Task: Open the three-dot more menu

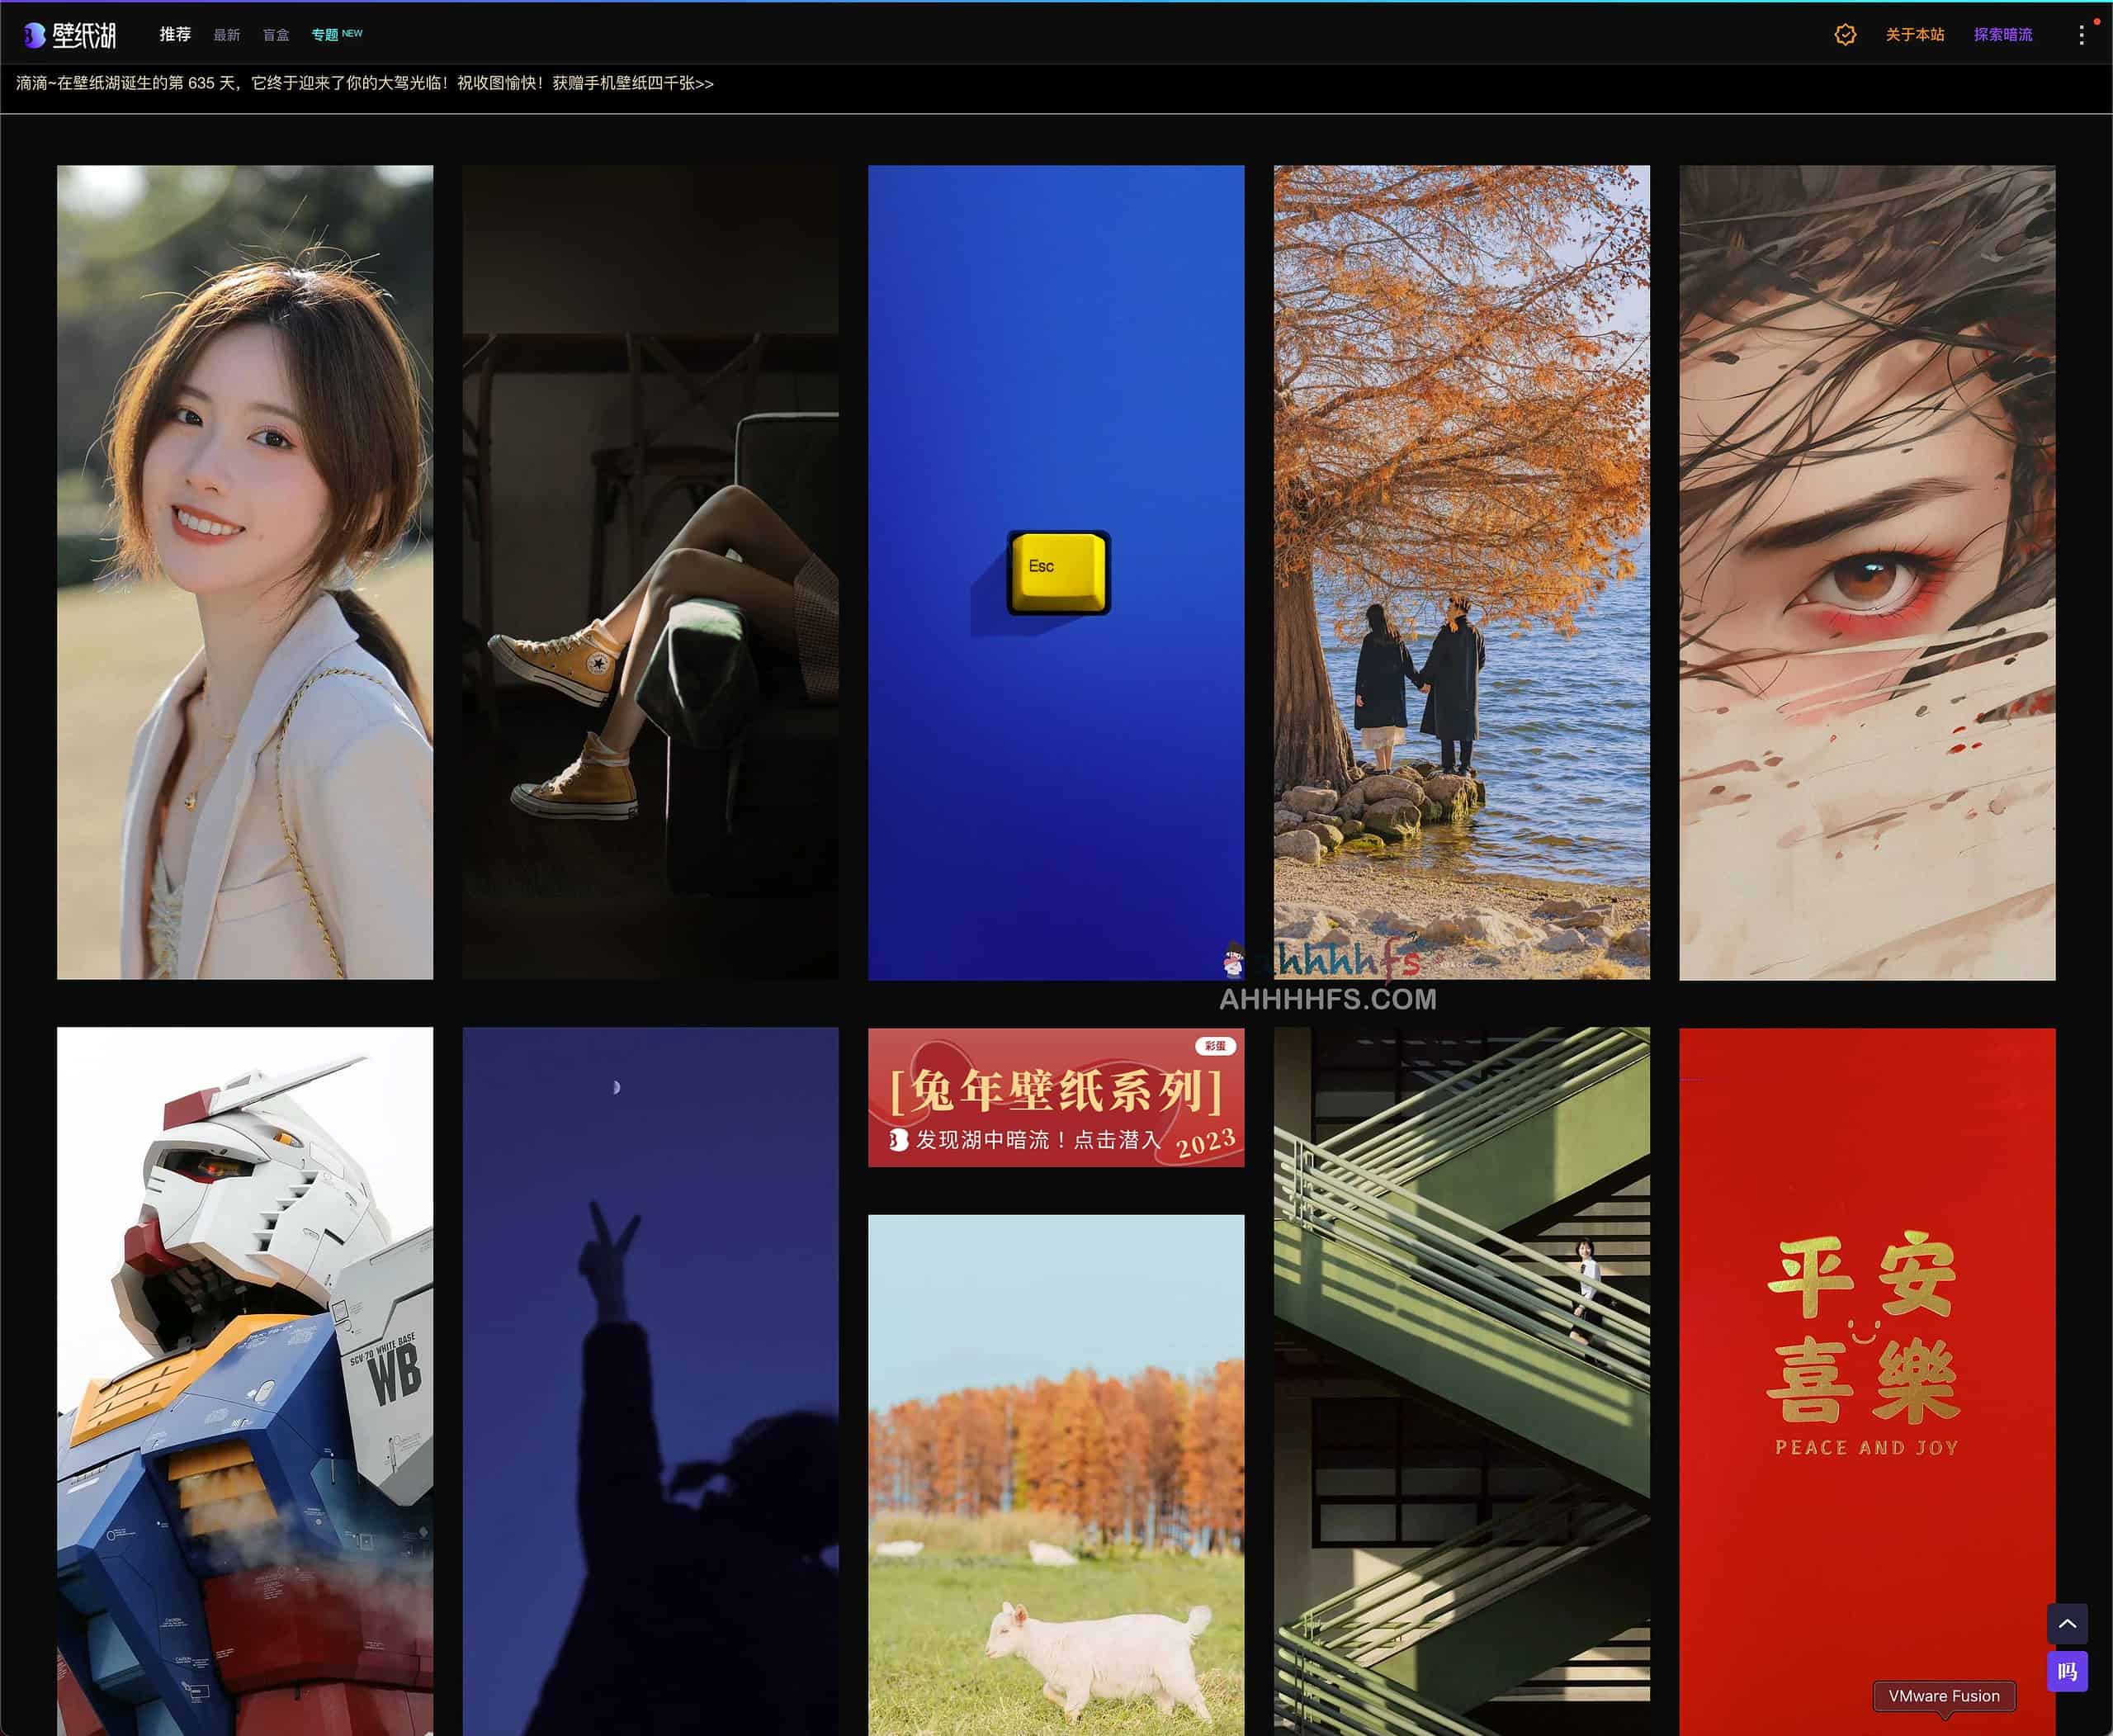Action: pyautogui.click(x=2081, y=35)
